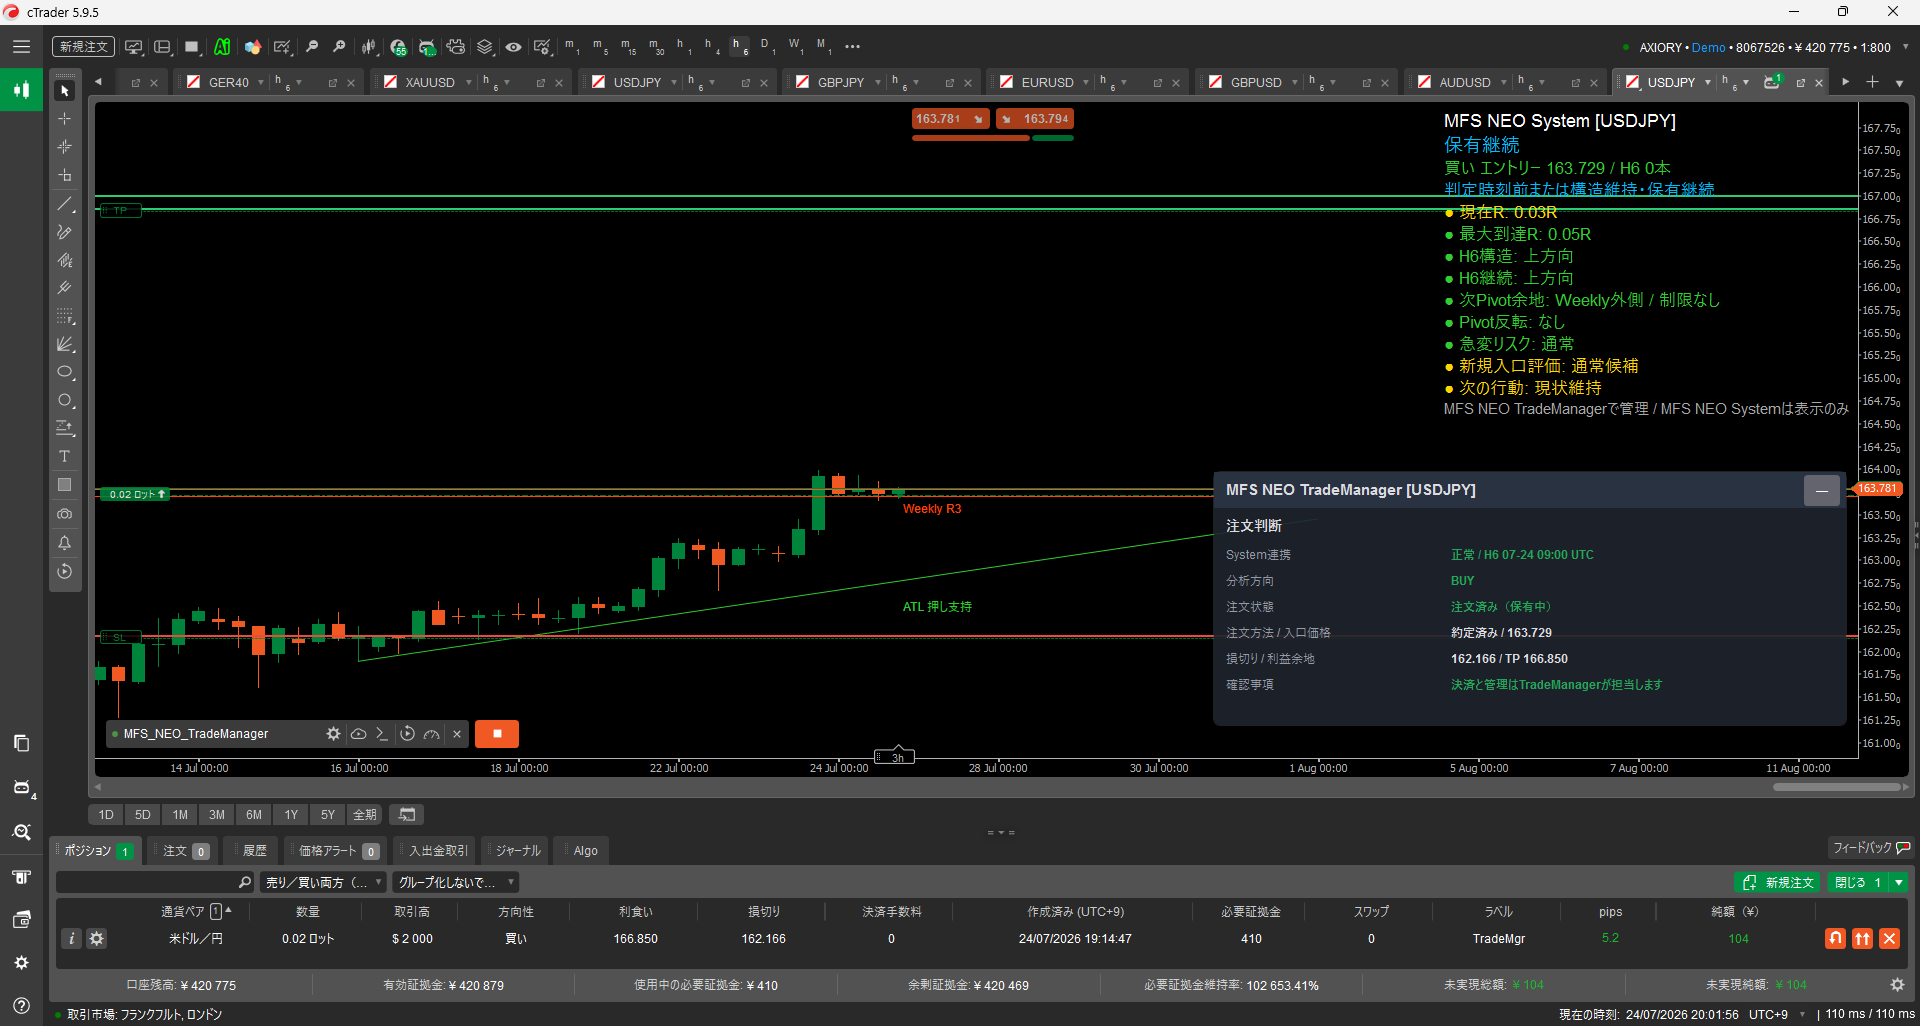Open indicators icon with 55 badge
Screen dimensions: 1920x1026
point(398,47)
